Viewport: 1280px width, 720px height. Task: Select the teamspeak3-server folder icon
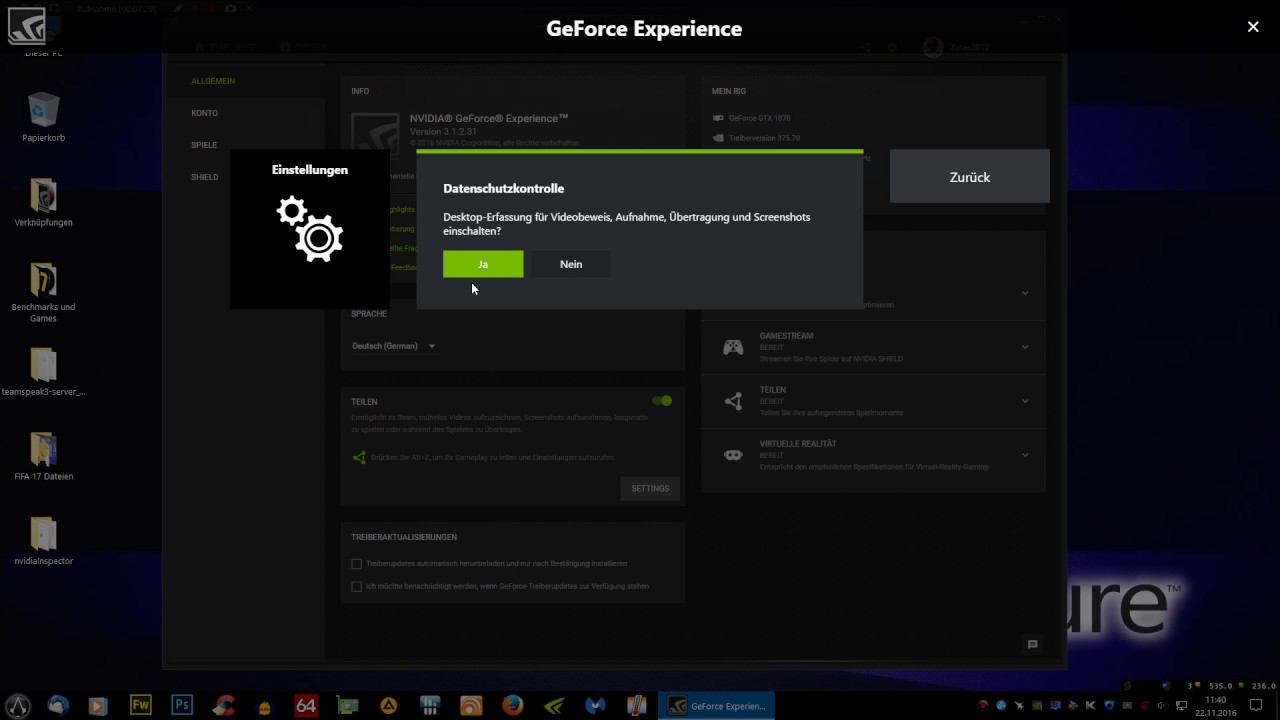pyautogui.click(x=43, y=372)
